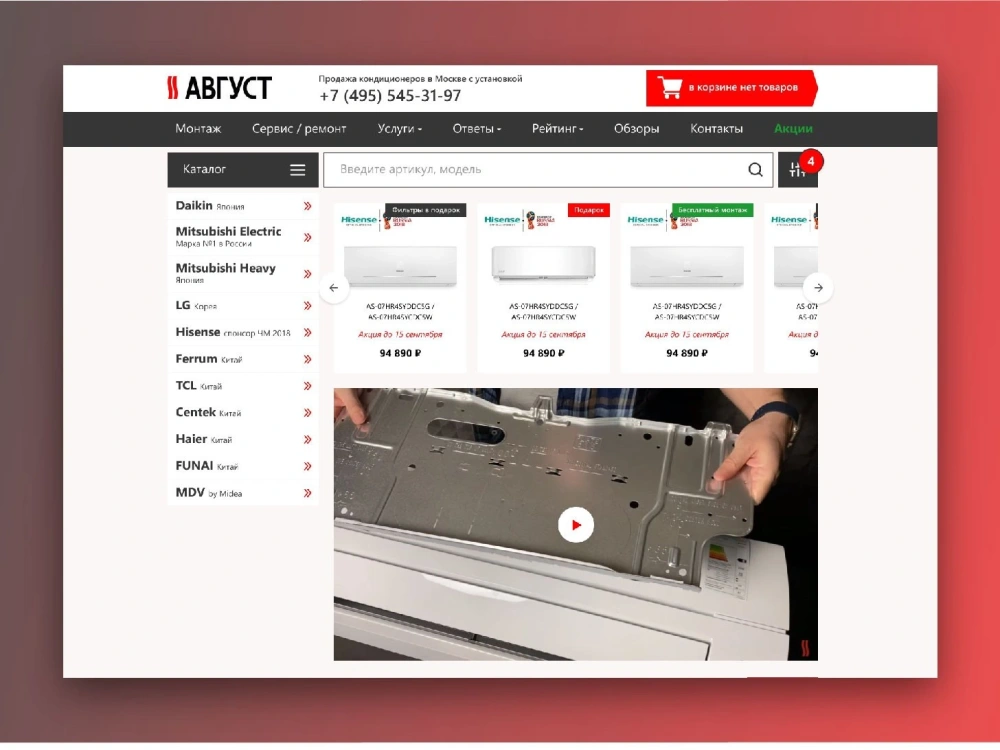The height and width of the screenshot is (750, 1000).
Task: Open the green Акции link
Action: pyautogui.click(x=793, y=129)
